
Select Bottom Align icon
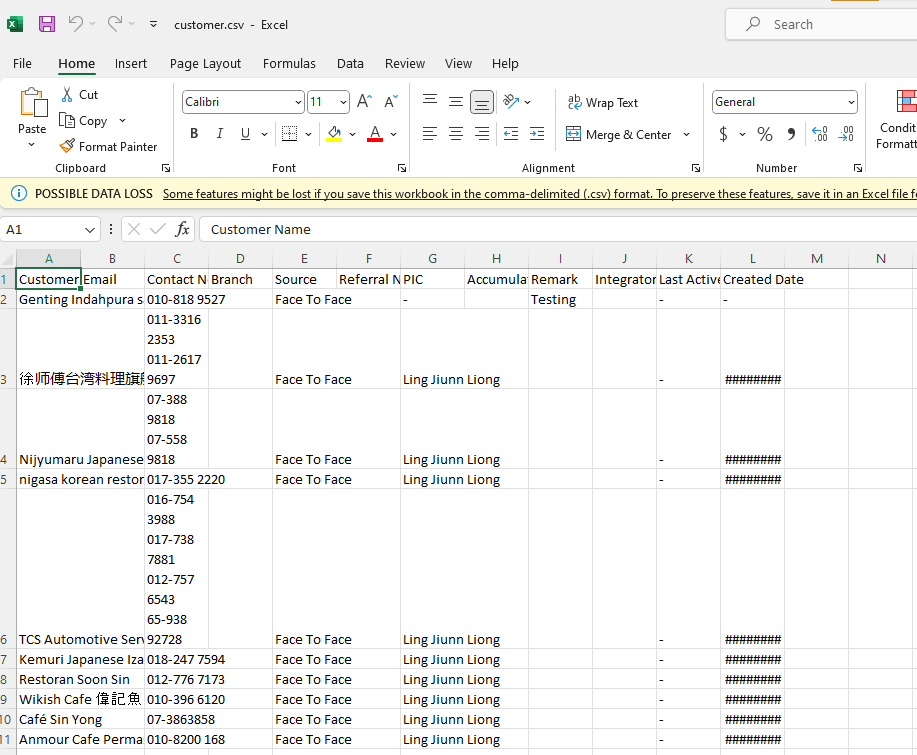coord(482,102)
